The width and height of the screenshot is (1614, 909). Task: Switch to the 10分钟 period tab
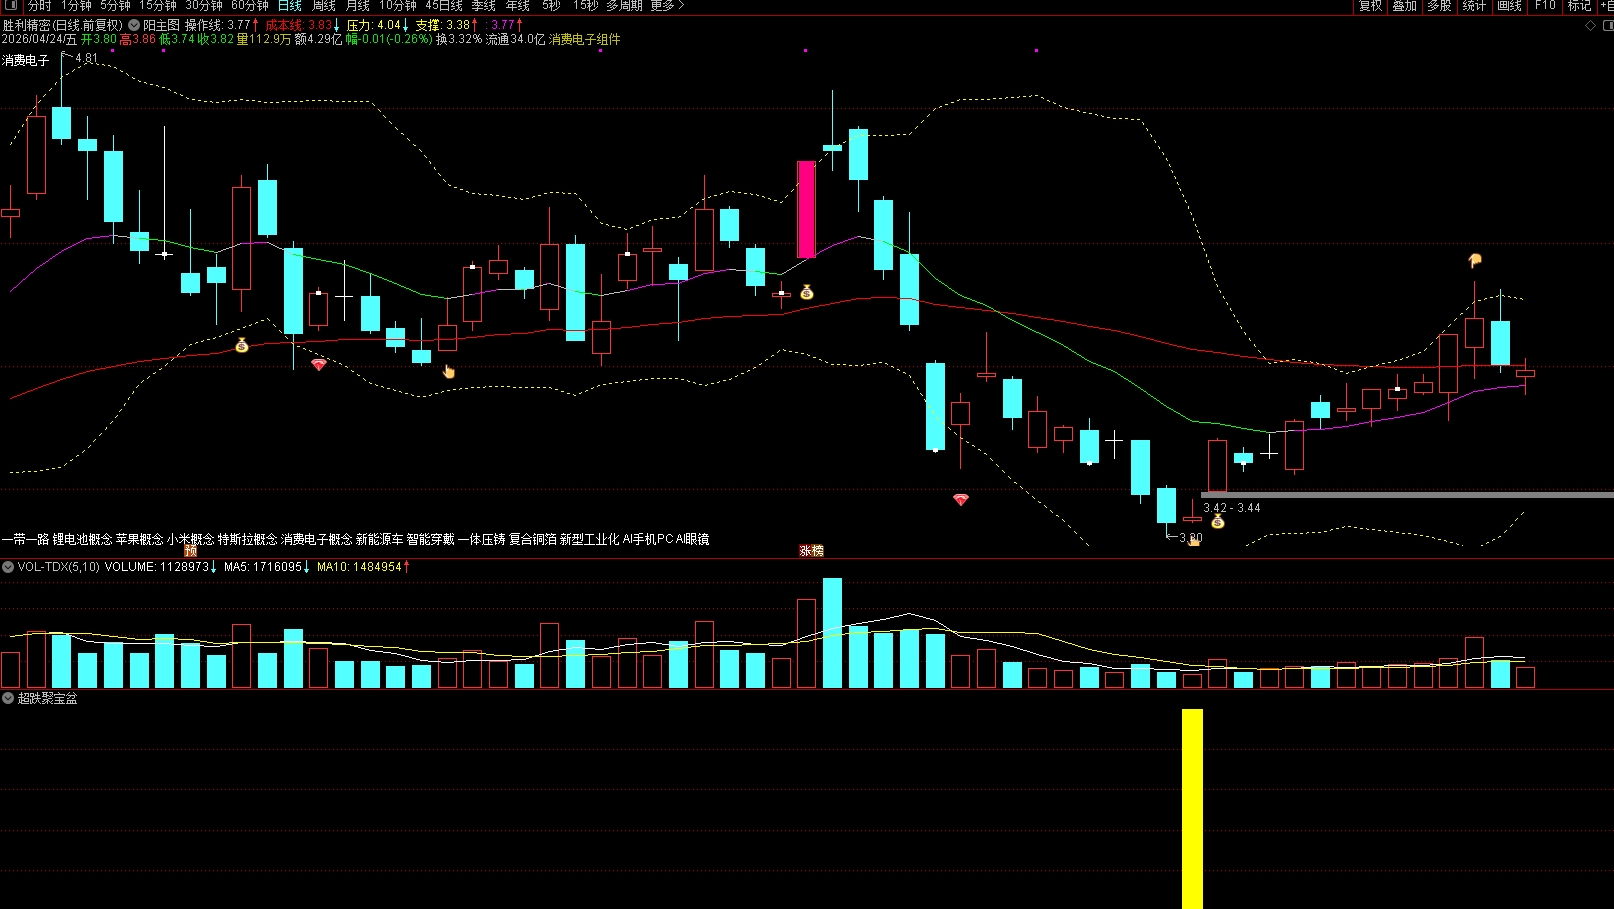point(398,6)
